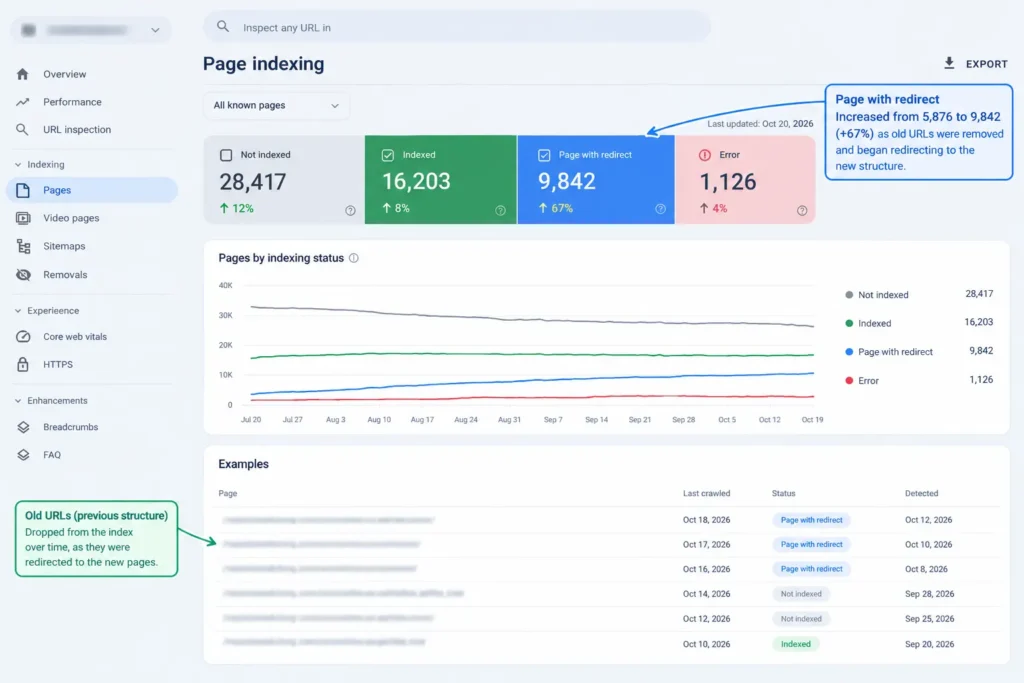Open the Sitemaps tree icon
1024x683 pixels.
click(24, 246)
